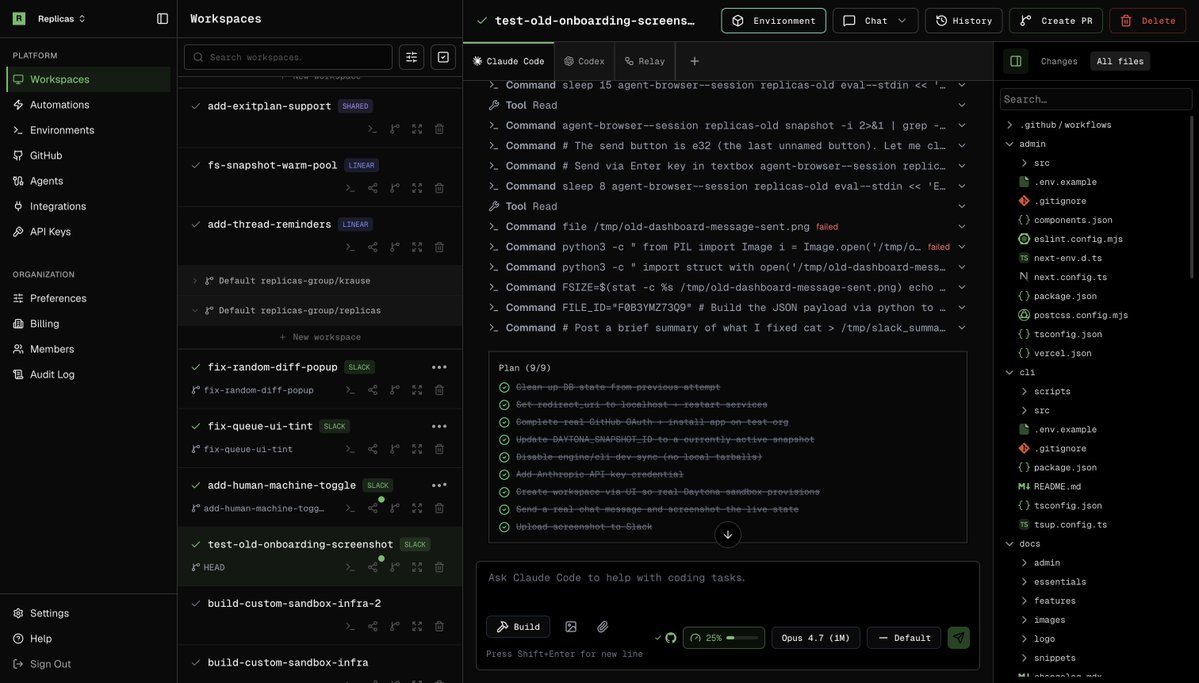Attach an image to the chat prompt

(570, 626)
